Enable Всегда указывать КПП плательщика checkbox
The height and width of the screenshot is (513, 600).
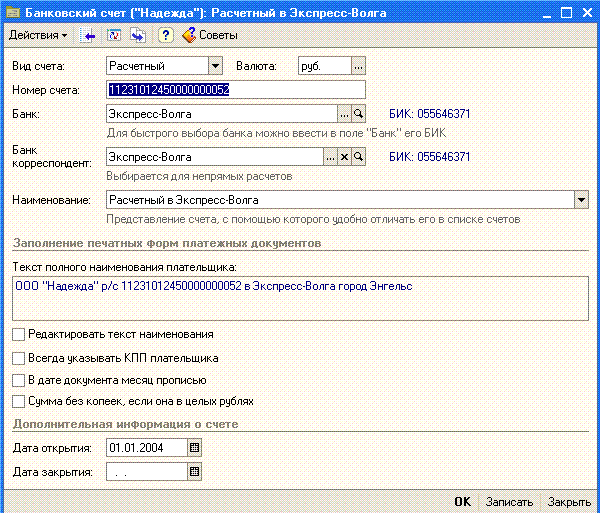[18, 358]
